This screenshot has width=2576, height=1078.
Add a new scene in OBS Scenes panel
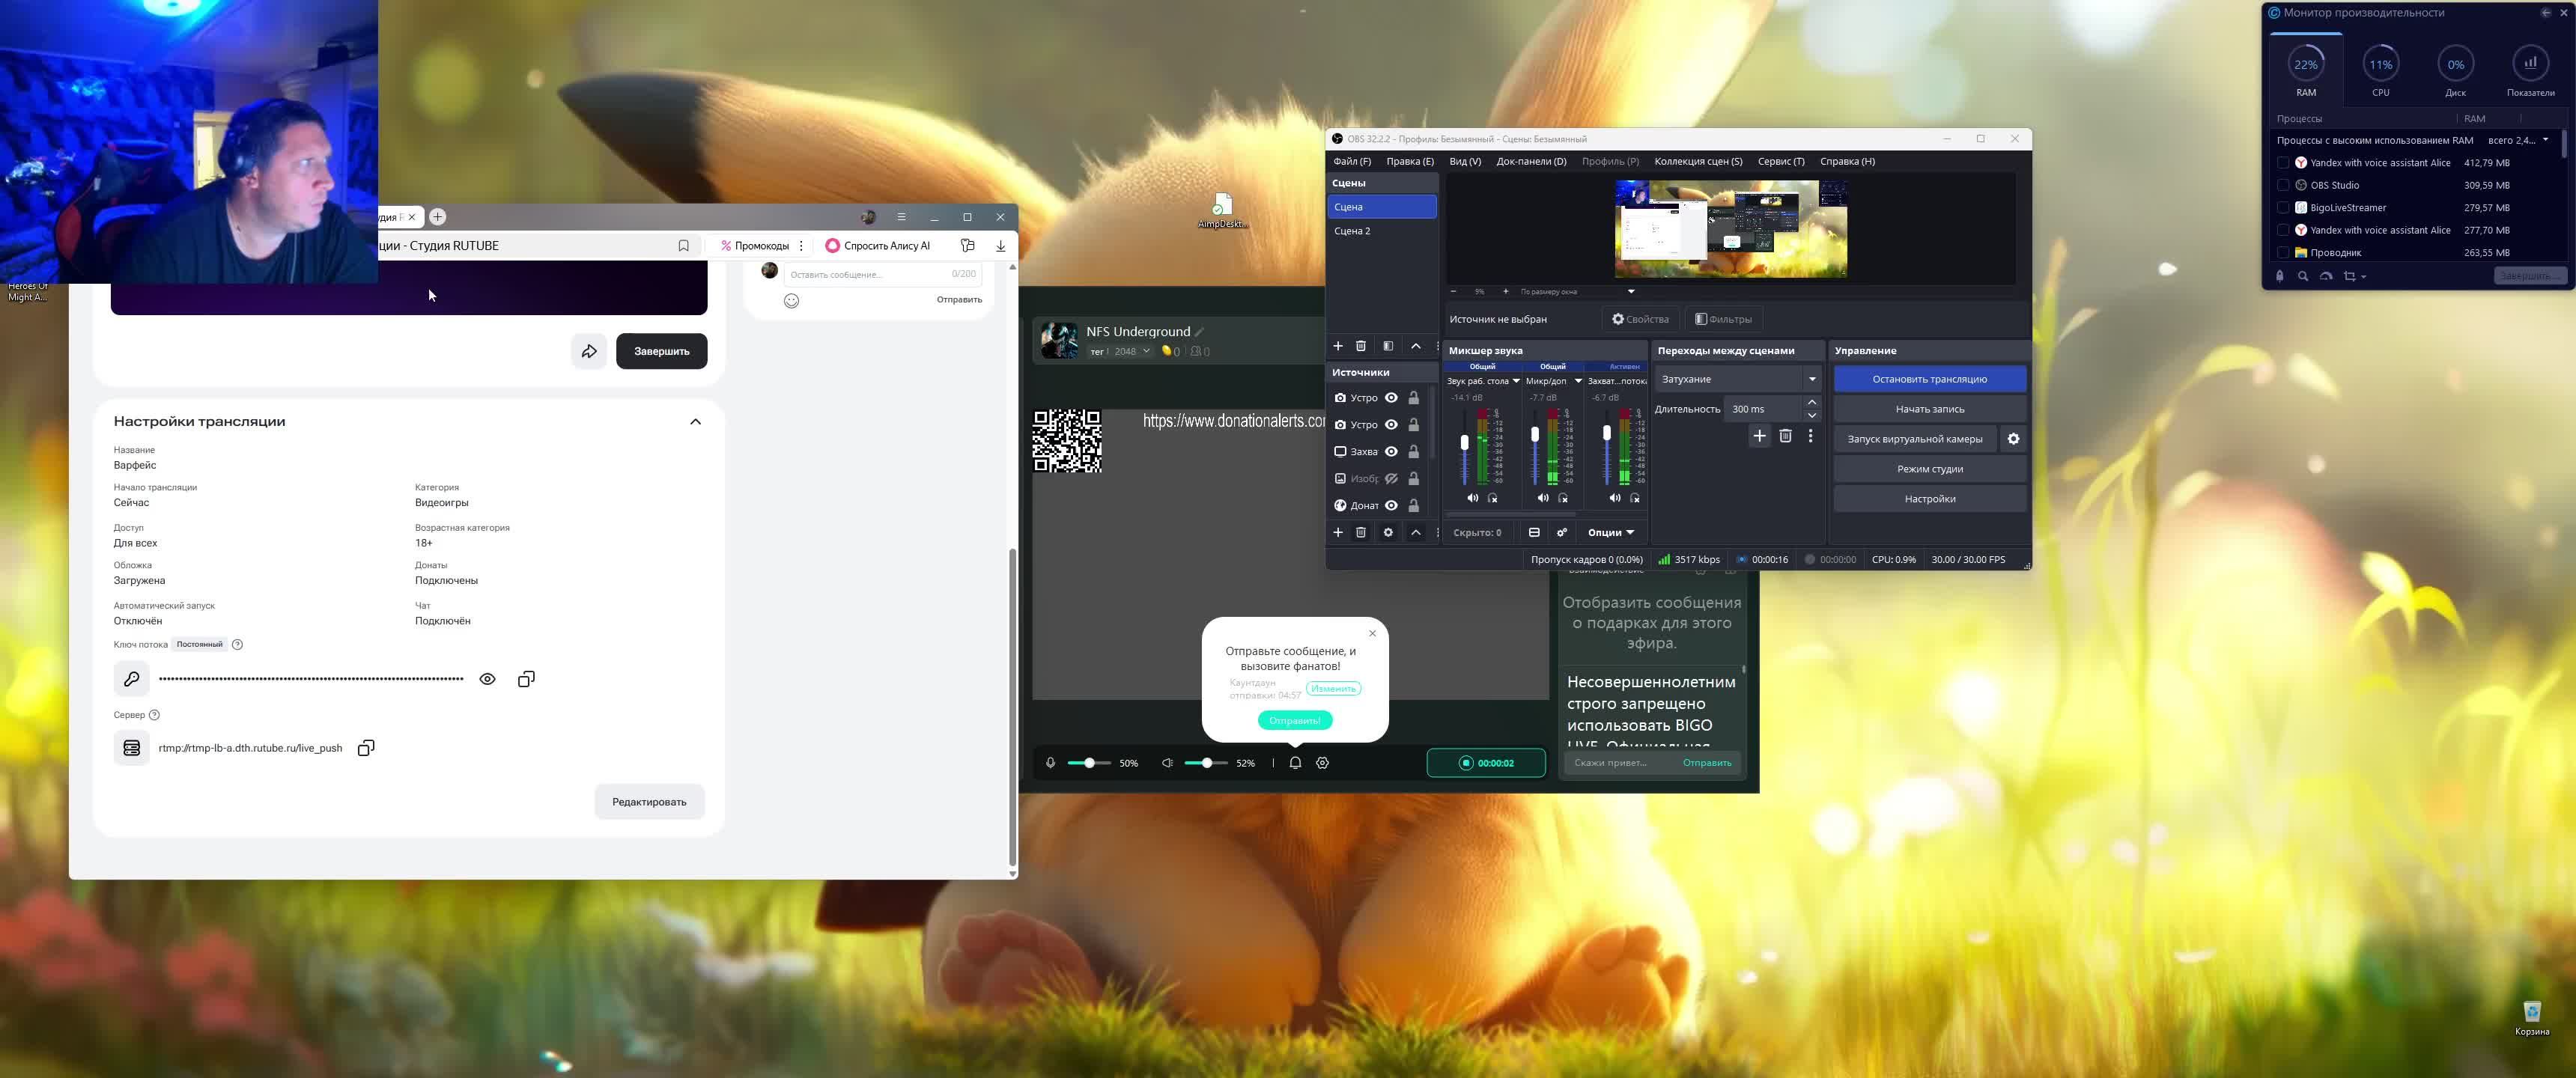(1338, 346)
